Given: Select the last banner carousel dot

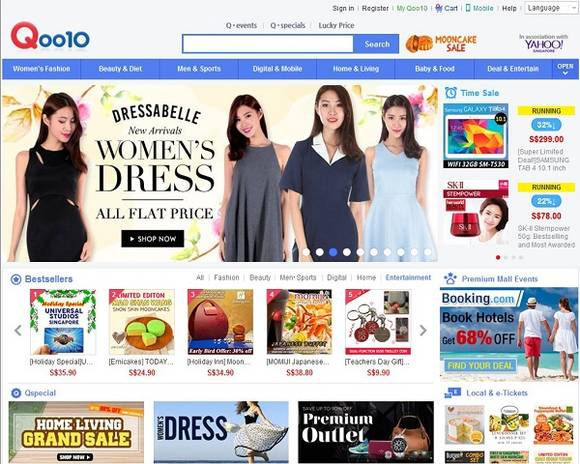Looking at the screenshot, I should click(428, 252).
